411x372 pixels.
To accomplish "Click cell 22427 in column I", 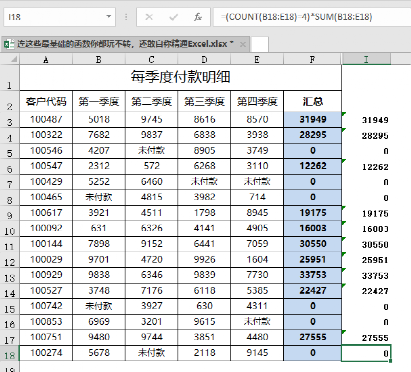I will 366,291.
